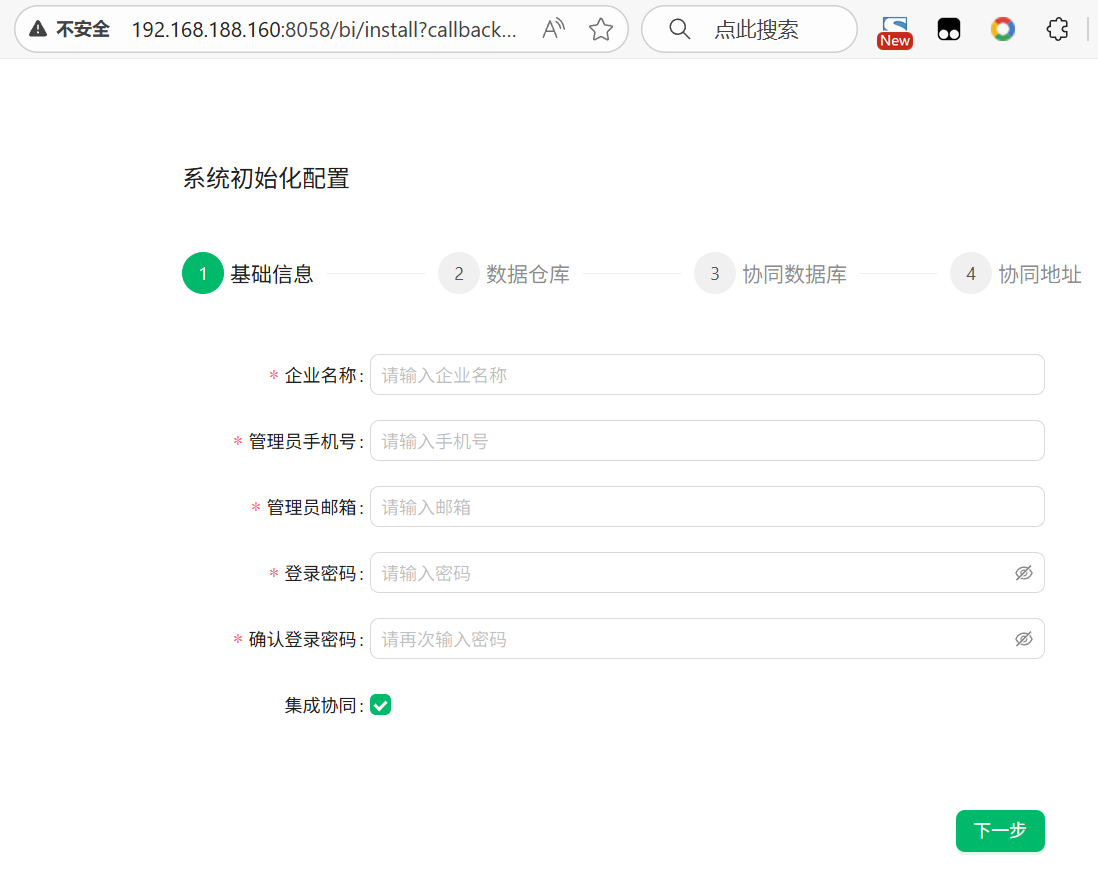Go to step 3 协同数据库
Image resolution: width=1098 pixels, height=872 pixels.
(x=715, y=274)
